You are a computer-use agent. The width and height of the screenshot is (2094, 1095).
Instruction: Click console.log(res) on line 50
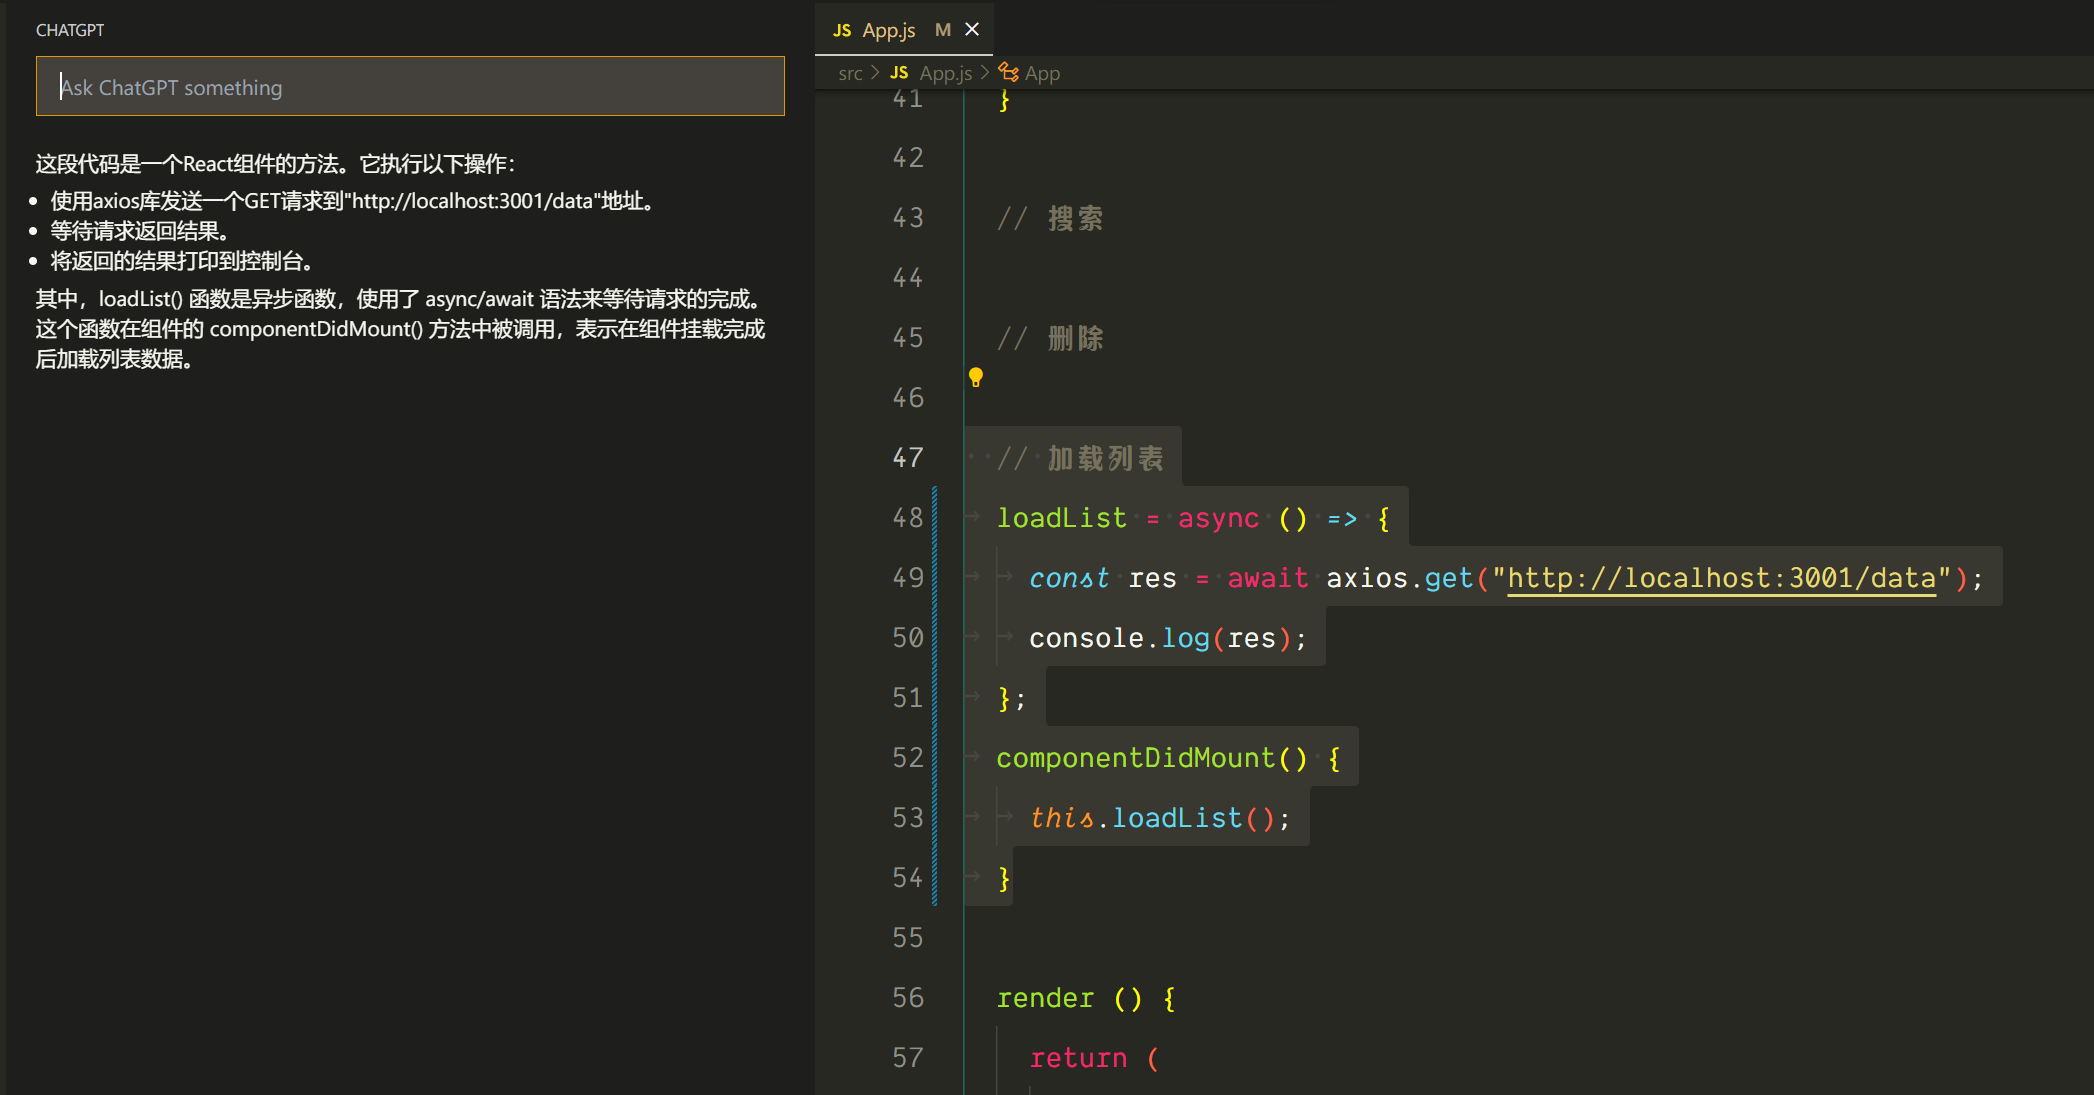(x=1167, y=638)
